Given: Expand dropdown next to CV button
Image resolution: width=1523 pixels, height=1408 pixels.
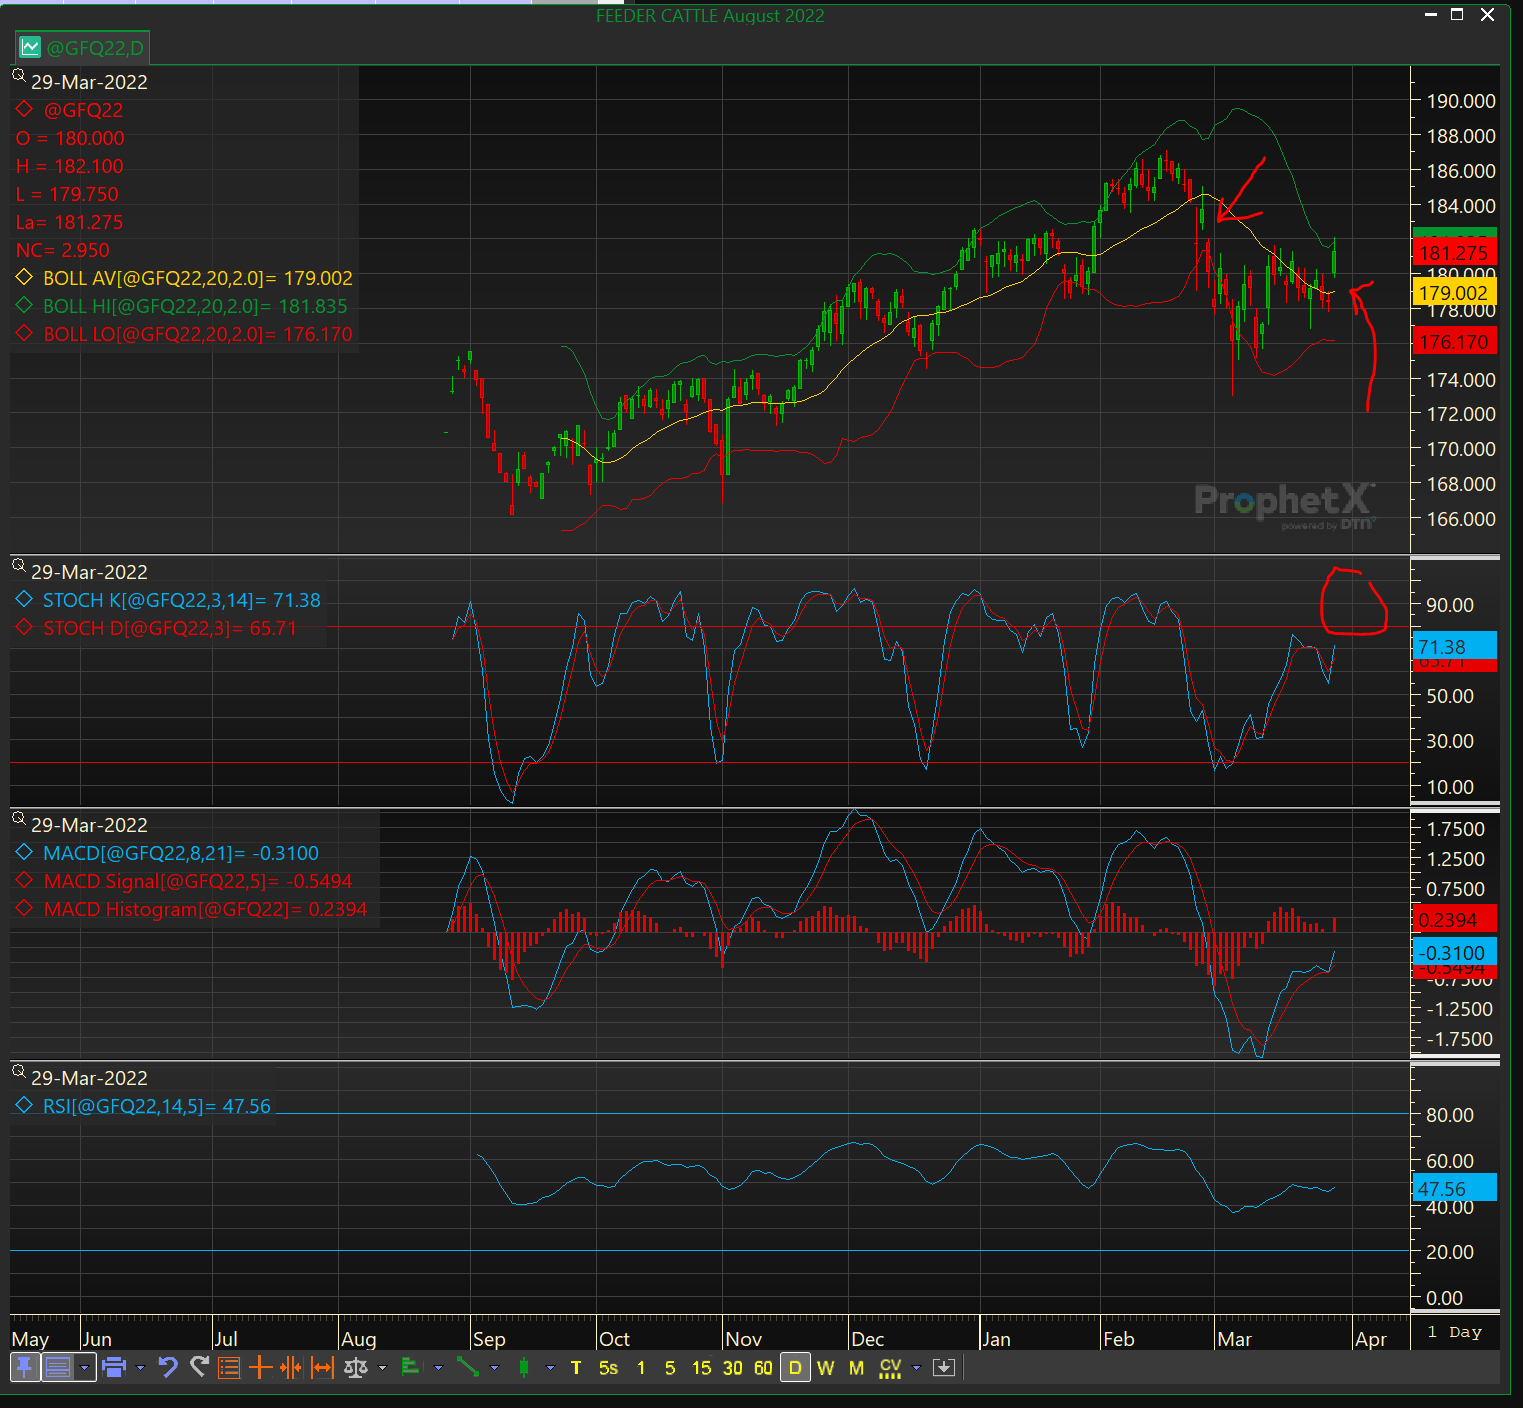Looking at the screenshot, I should click(916, 1367).
